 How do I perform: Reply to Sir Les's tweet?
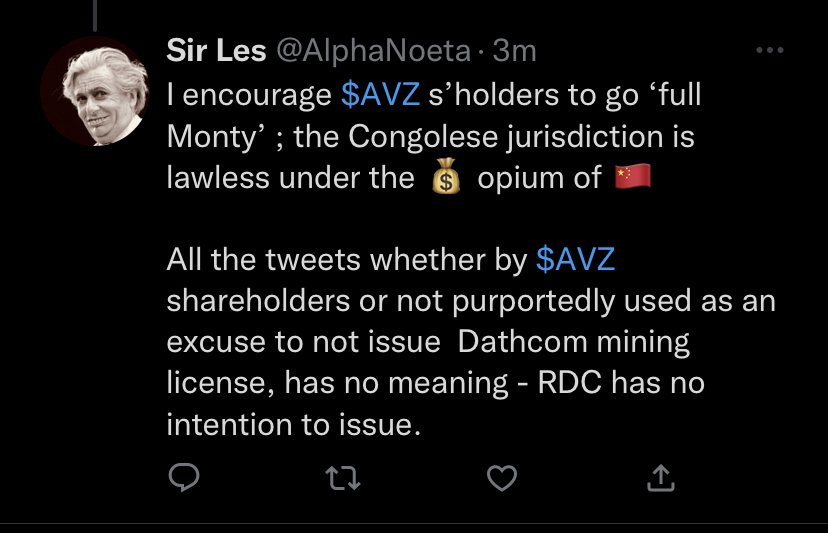click(183, 480)
